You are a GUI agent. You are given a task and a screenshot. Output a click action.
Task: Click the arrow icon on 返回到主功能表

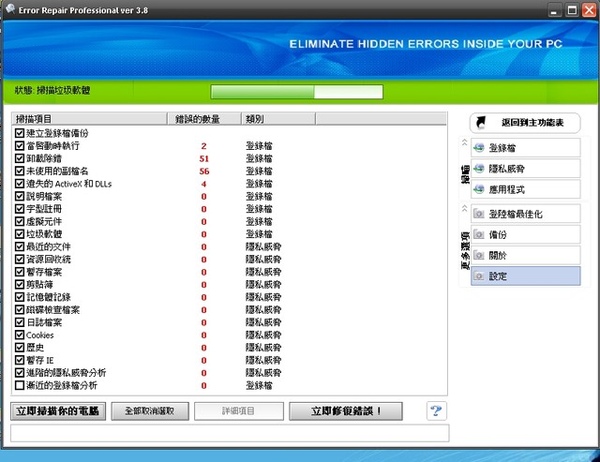(481, 122)
